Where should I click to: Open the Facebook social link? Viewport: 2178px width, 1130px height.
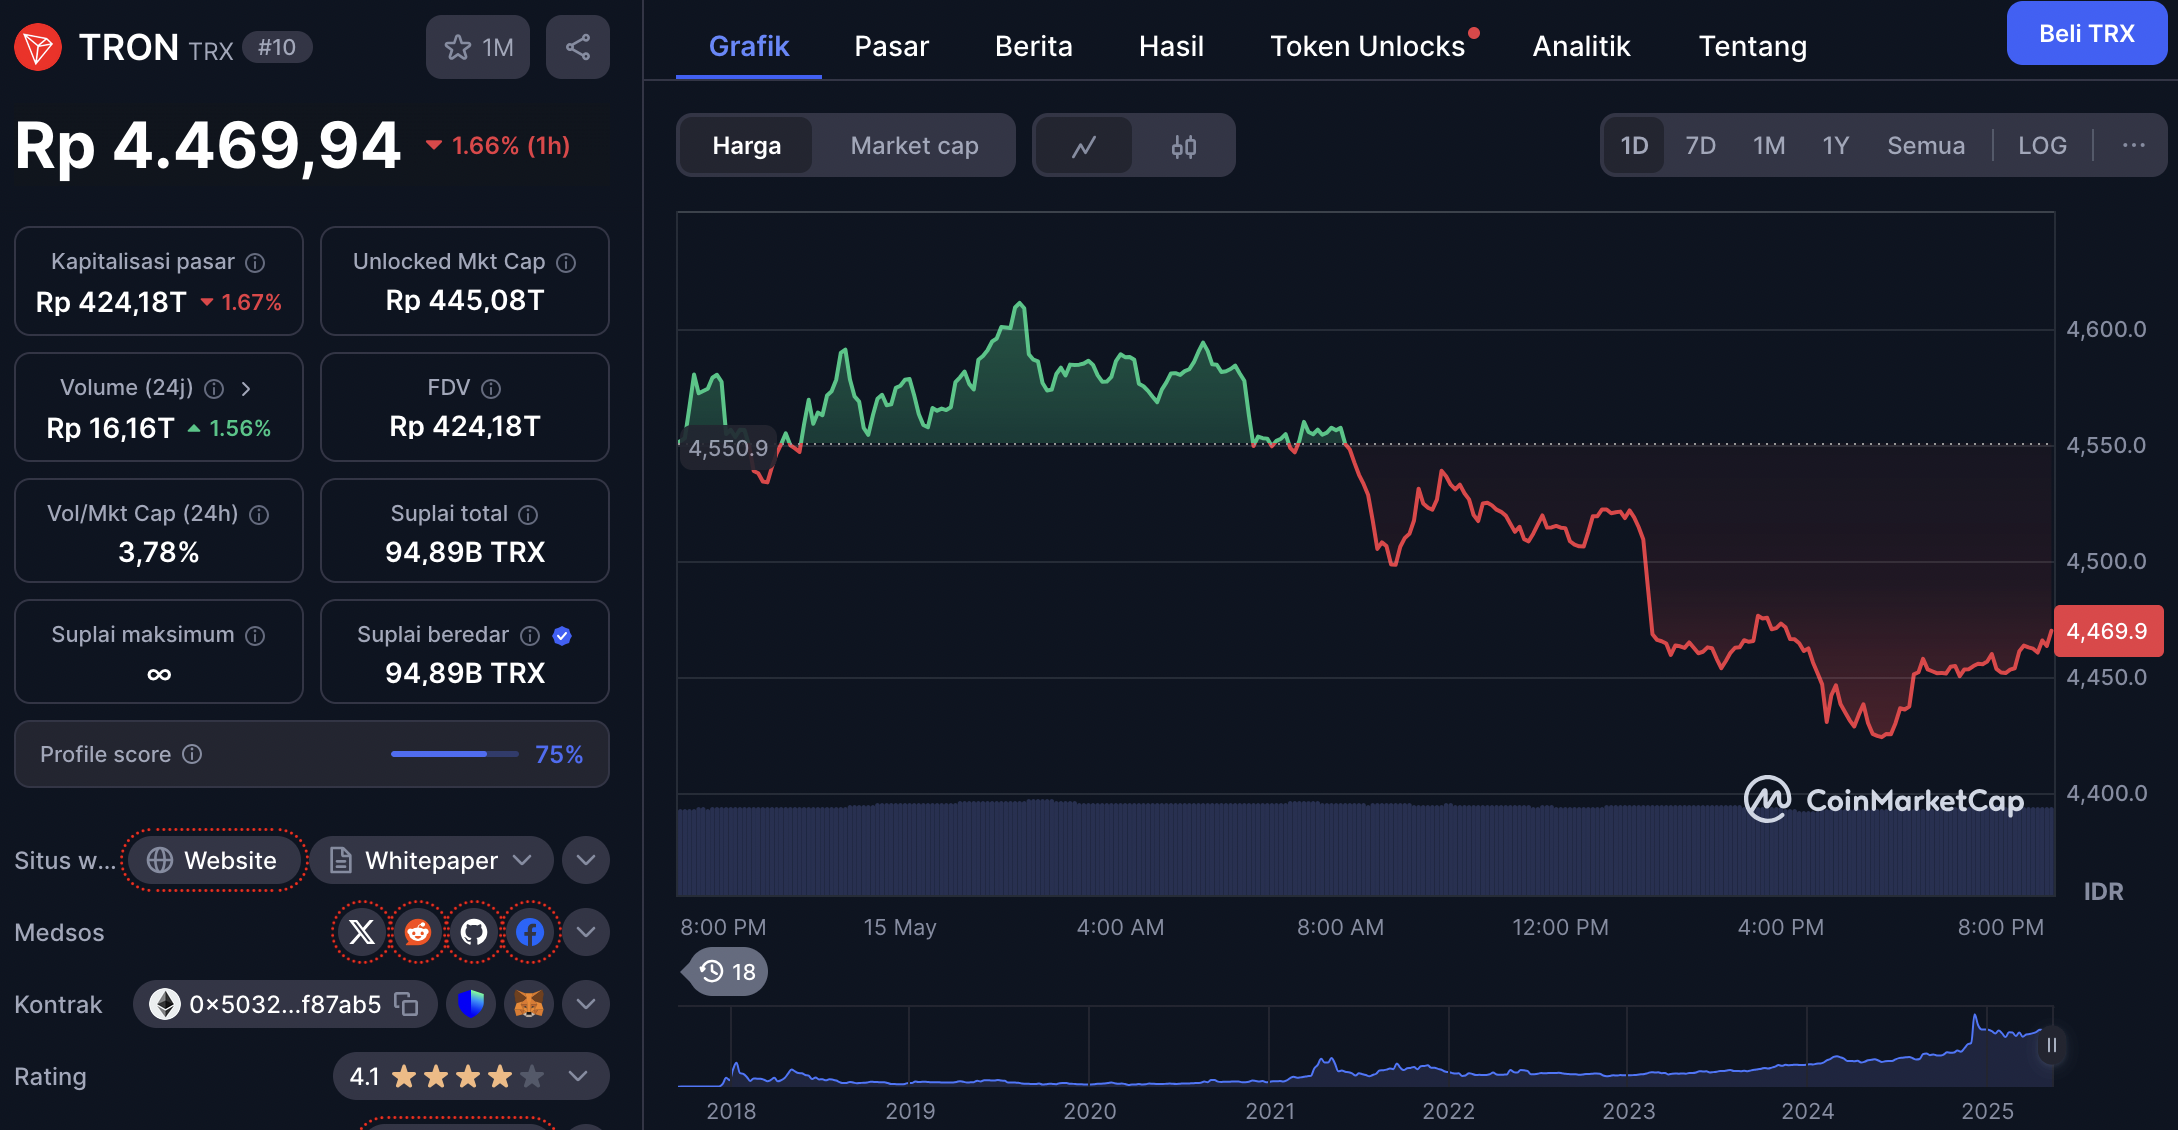coord(530,932)
